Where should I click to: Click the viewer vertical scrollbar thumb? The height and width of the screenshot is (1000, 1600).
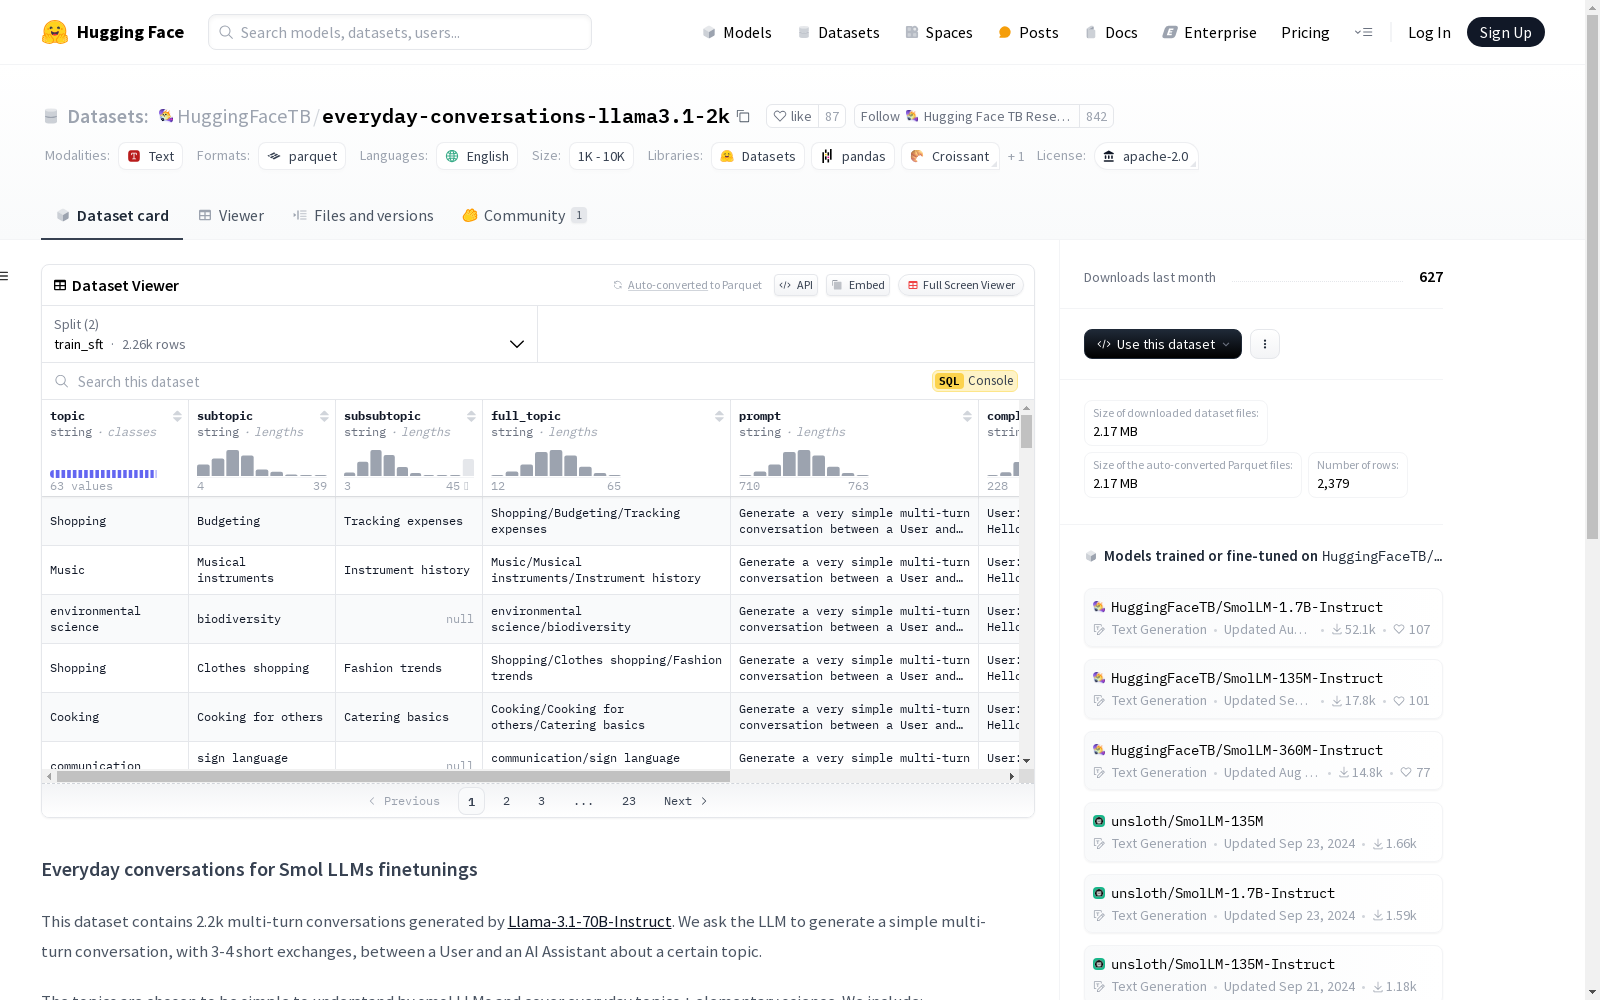click(1026, 431)
